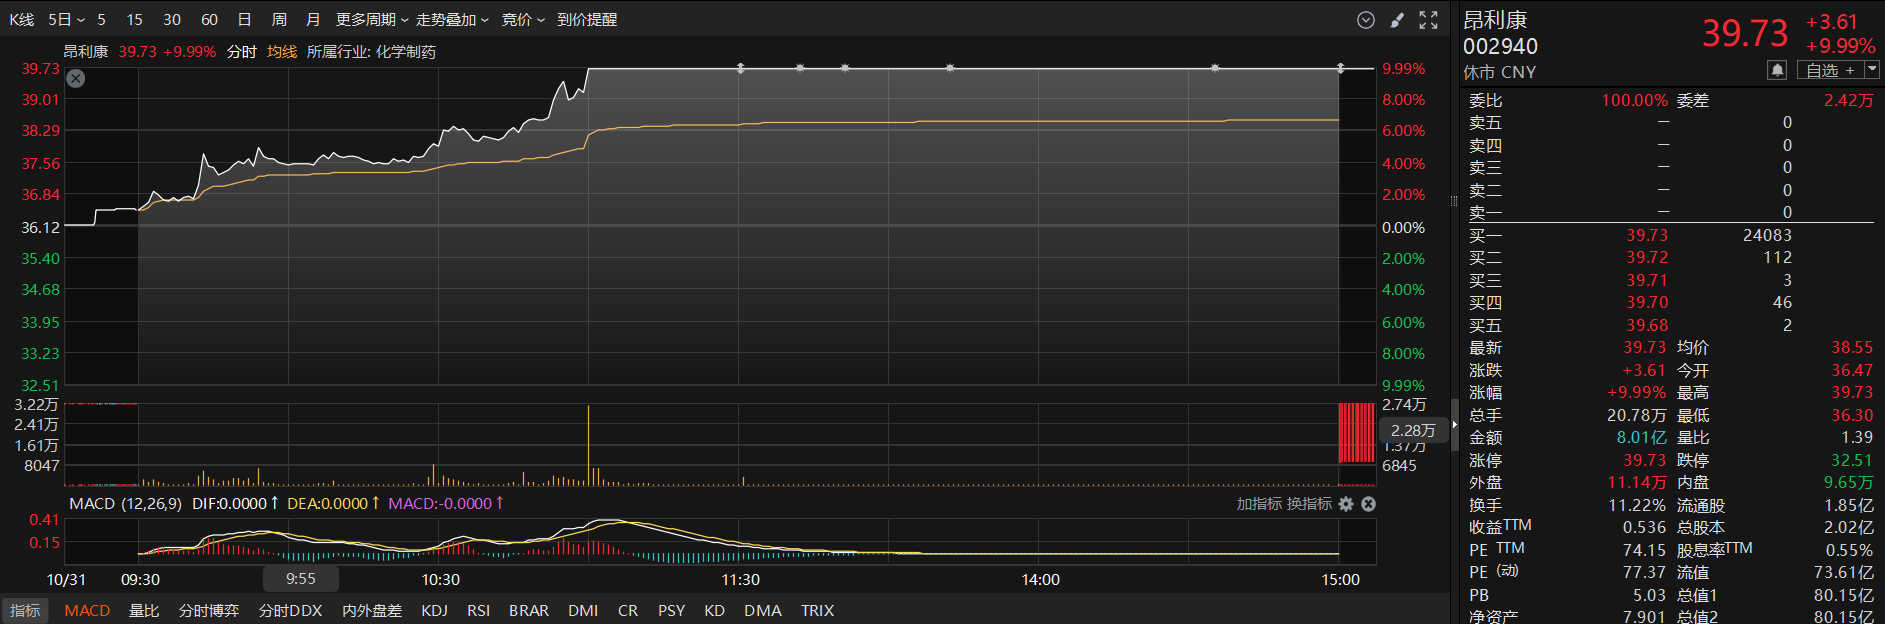This screenshot has width=1885, height=624.
Task: Open the 5日 period dropdown
Action: (x=67, y=20)
